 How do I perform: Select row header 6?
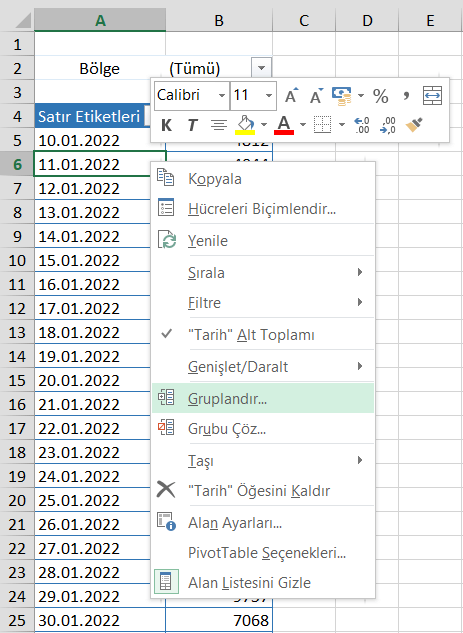point(17,164)
